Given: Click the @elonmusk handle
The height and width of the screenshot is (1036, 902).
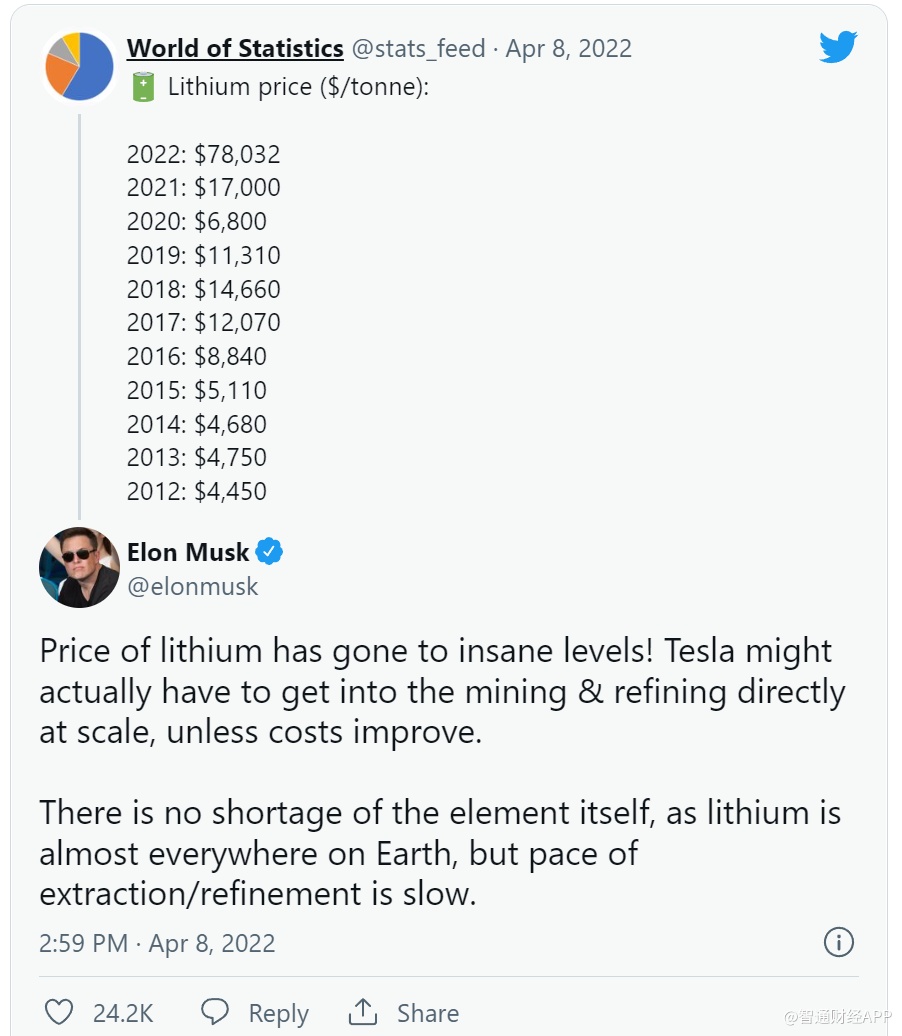Looking at the screenshot, I should [x=192, y=586].
